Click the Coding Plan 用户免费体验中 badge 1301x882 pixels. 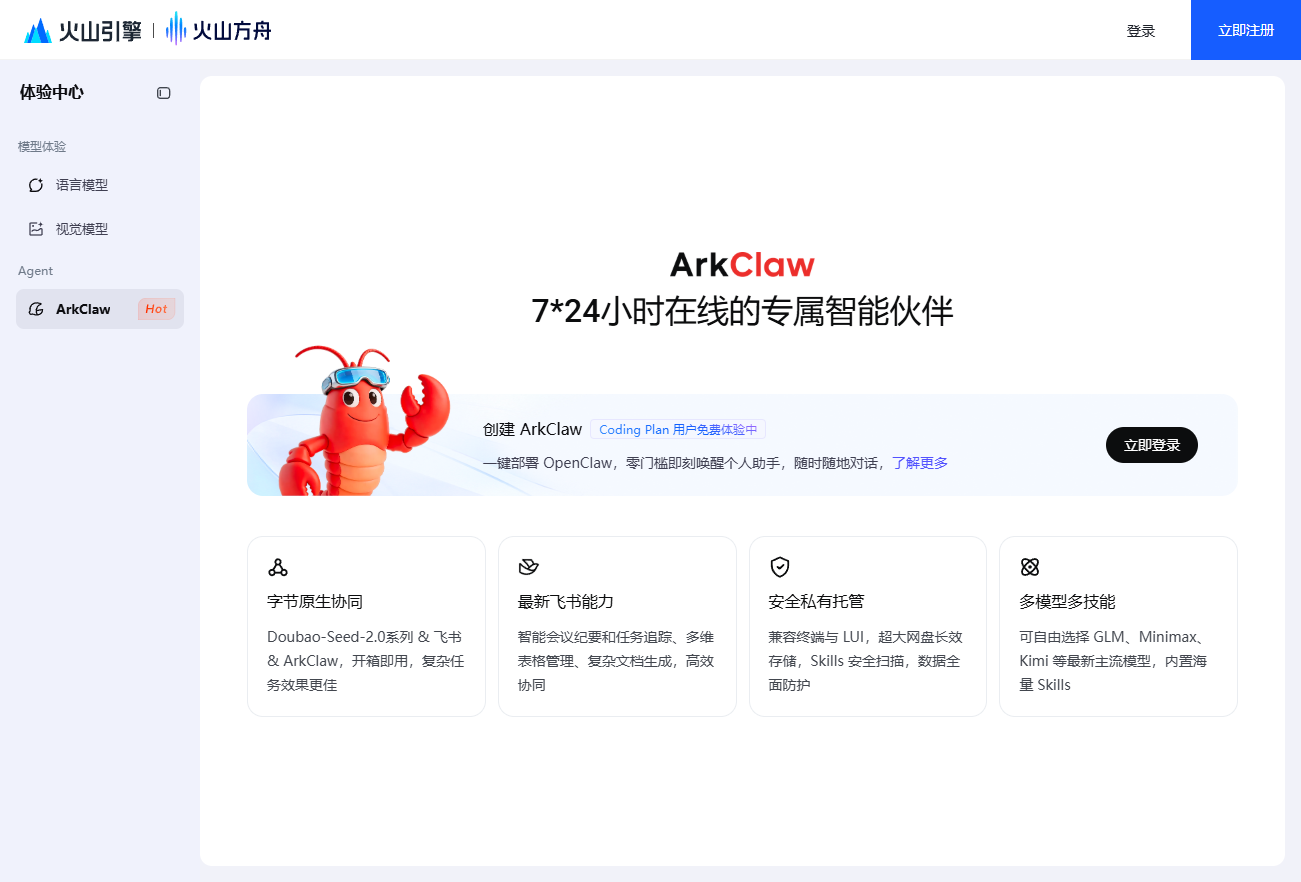click(x=677, y=428)
